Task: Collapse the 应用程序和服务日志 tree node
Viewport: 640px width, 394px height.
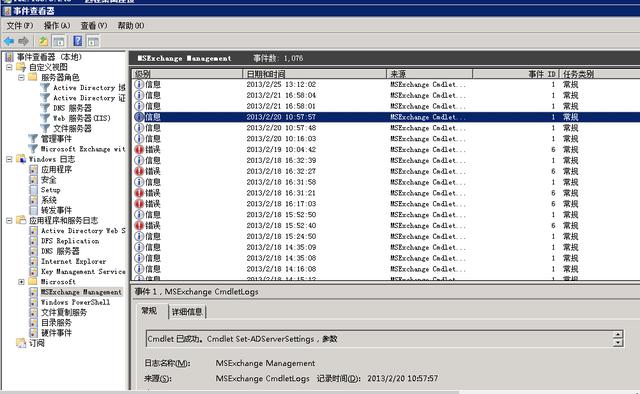Action: click(9, 220)
